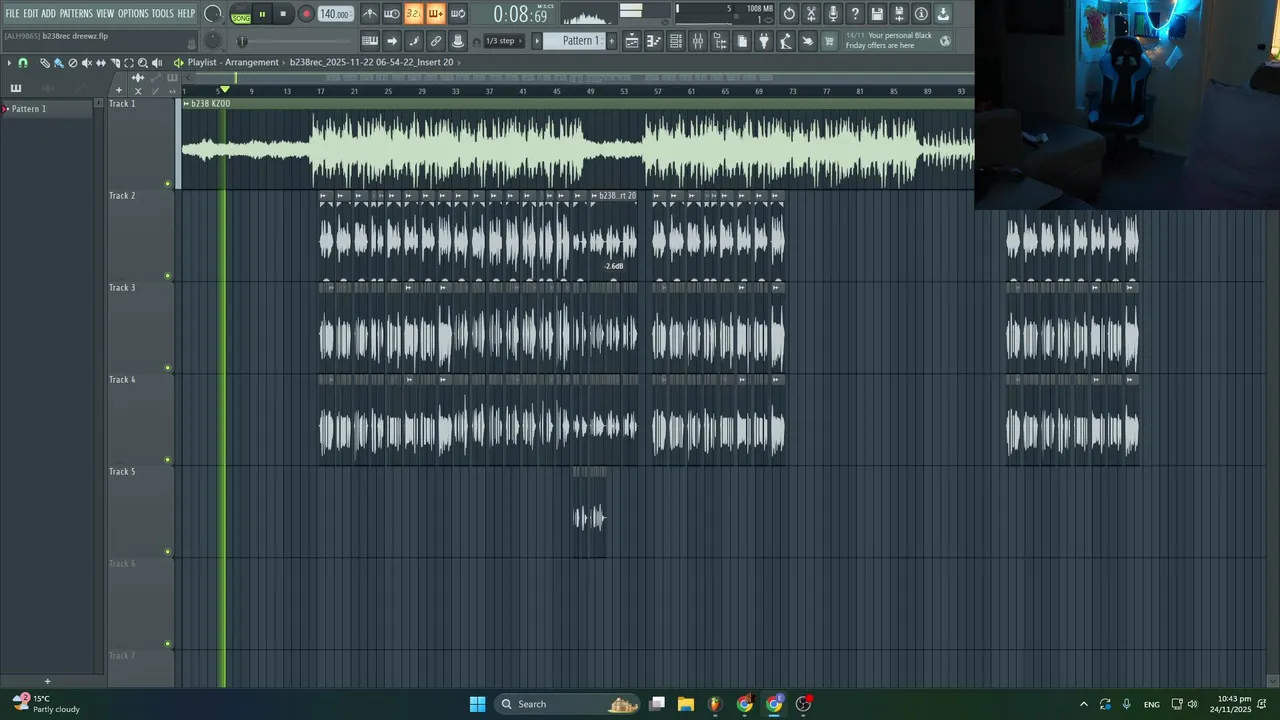Open the ADD menu
1280x720 pixels.
point(48,14)
